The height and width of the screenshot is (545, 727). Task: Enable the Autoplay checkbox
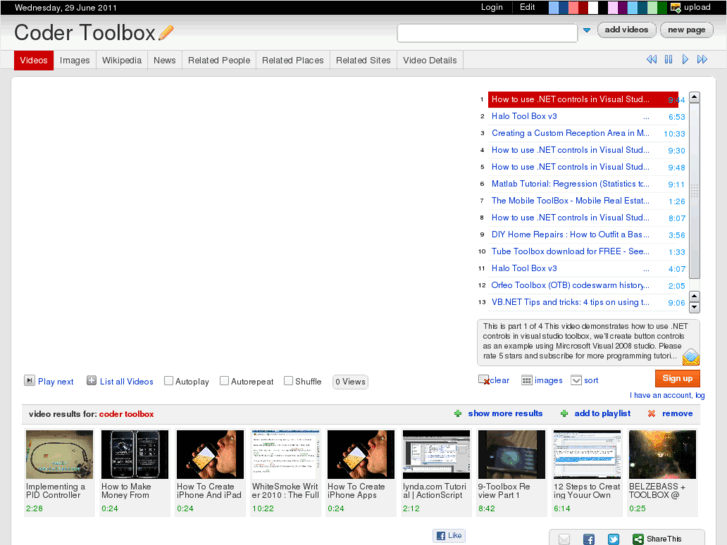(x=169, y=381)
